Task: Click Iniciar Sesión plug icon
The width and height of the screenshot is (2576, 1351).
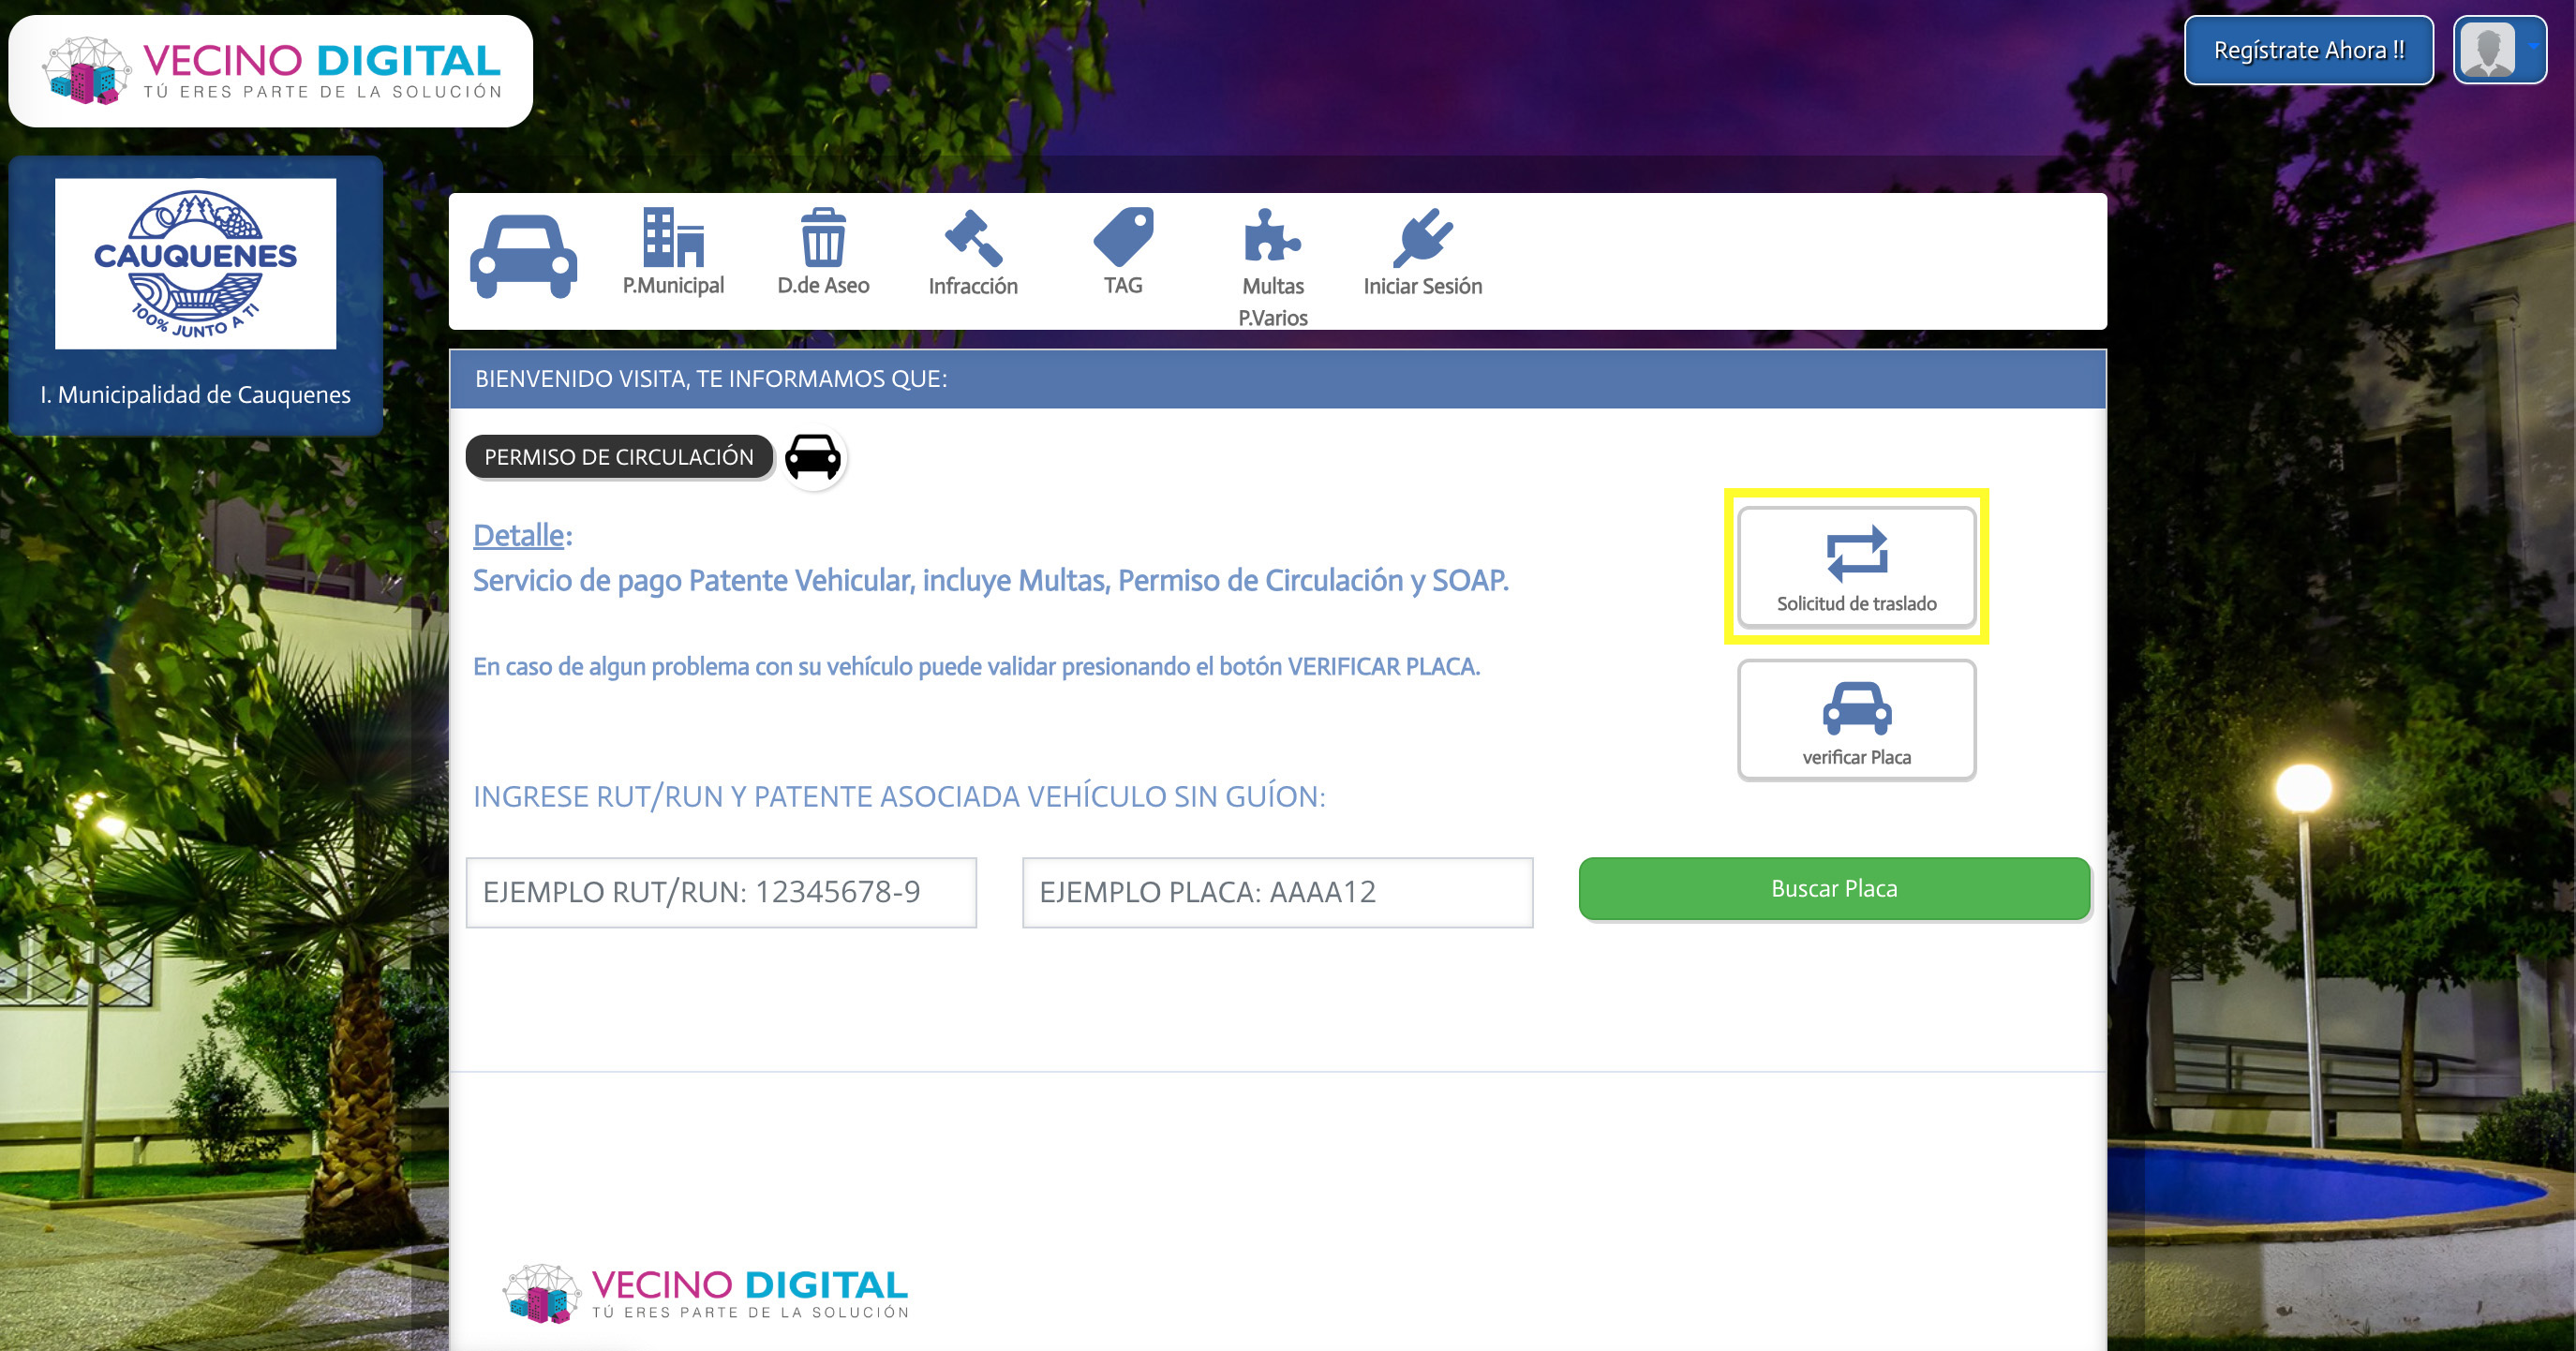Action: pos(1422,252)
